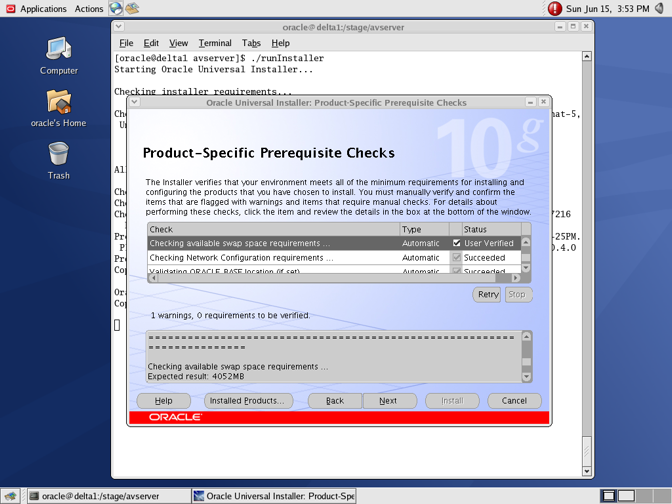Switch to Oracle Universal Installer taskbar entry
The width and height of the screenshot is (672, 504).
pos(274,496)
